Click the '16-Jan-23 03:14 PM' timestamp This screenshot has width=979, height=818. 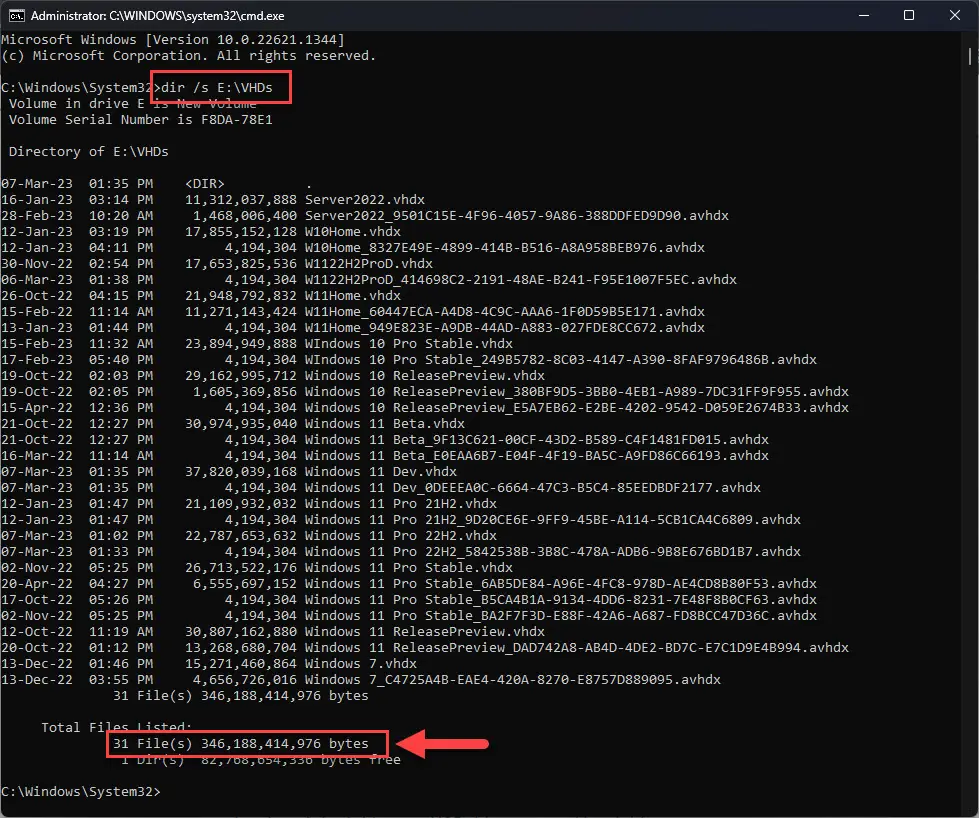click(x=77, y=199)
